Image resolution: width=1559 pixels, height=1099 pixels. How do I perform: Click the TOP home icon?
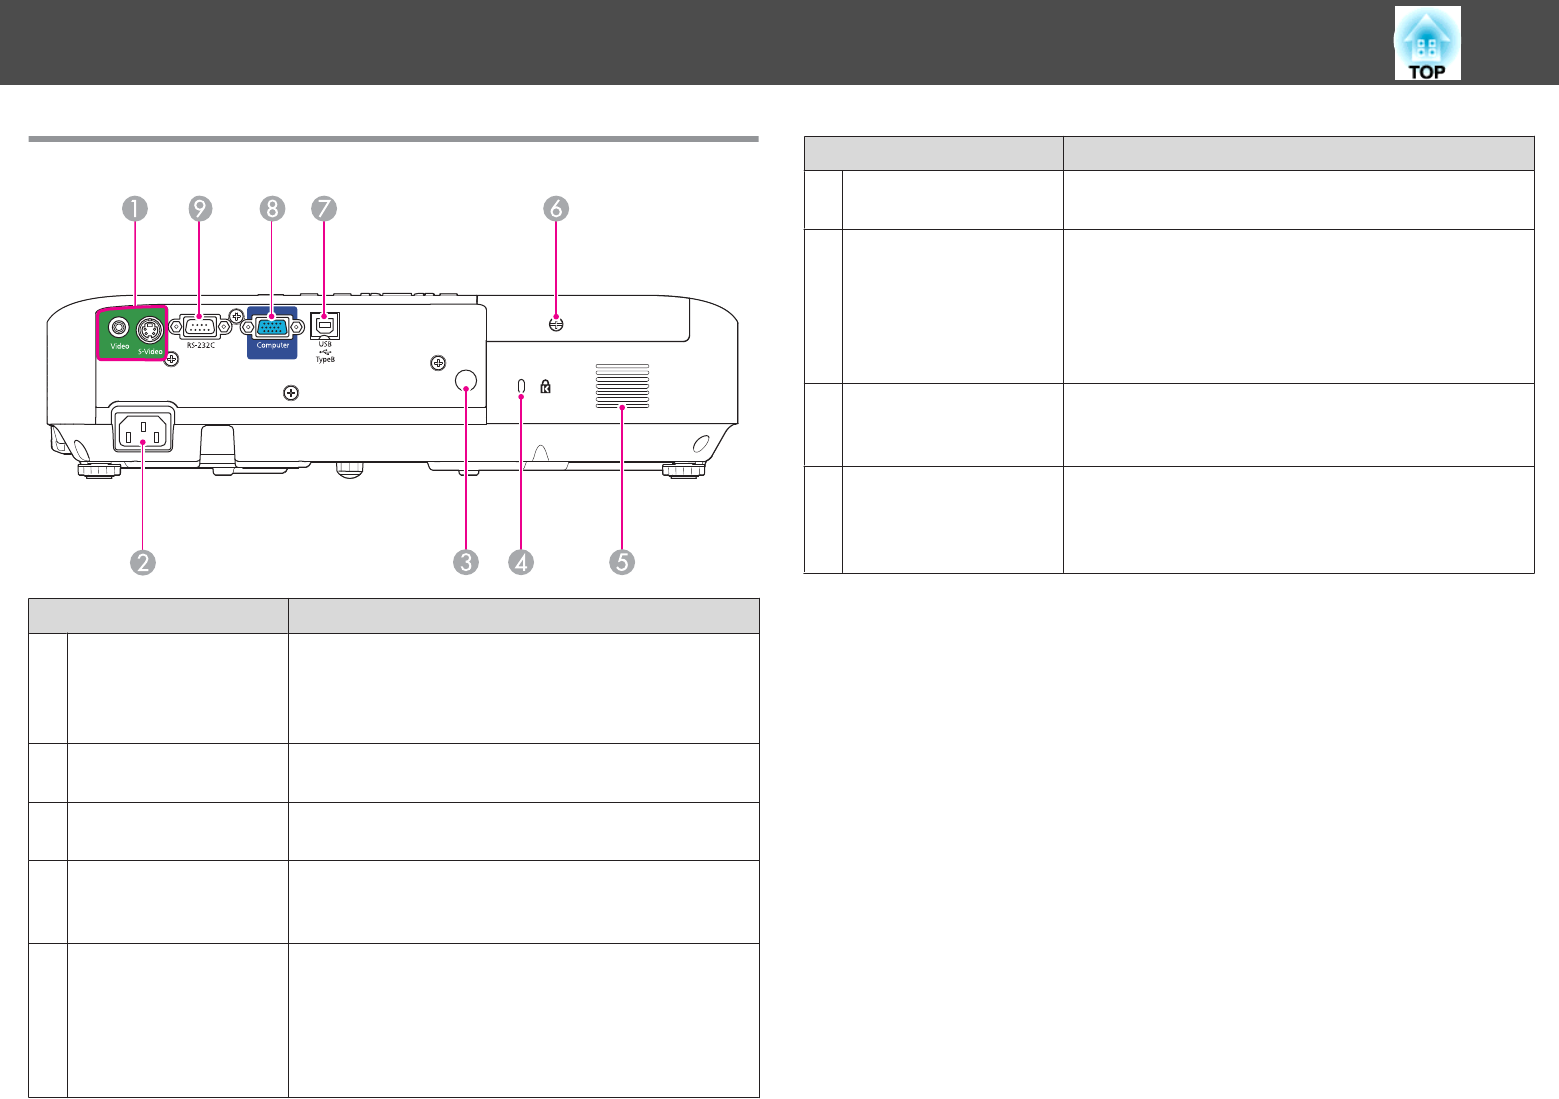click(x=1427, y=42)
